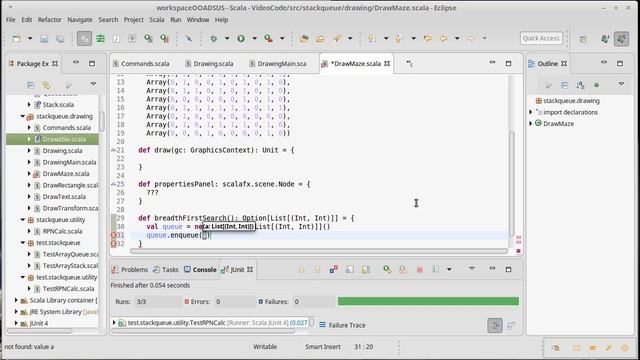This screenshot has width=640, height=360.
Task: Select Stack.scala in Package Explorer
Action: pos(58,104)
